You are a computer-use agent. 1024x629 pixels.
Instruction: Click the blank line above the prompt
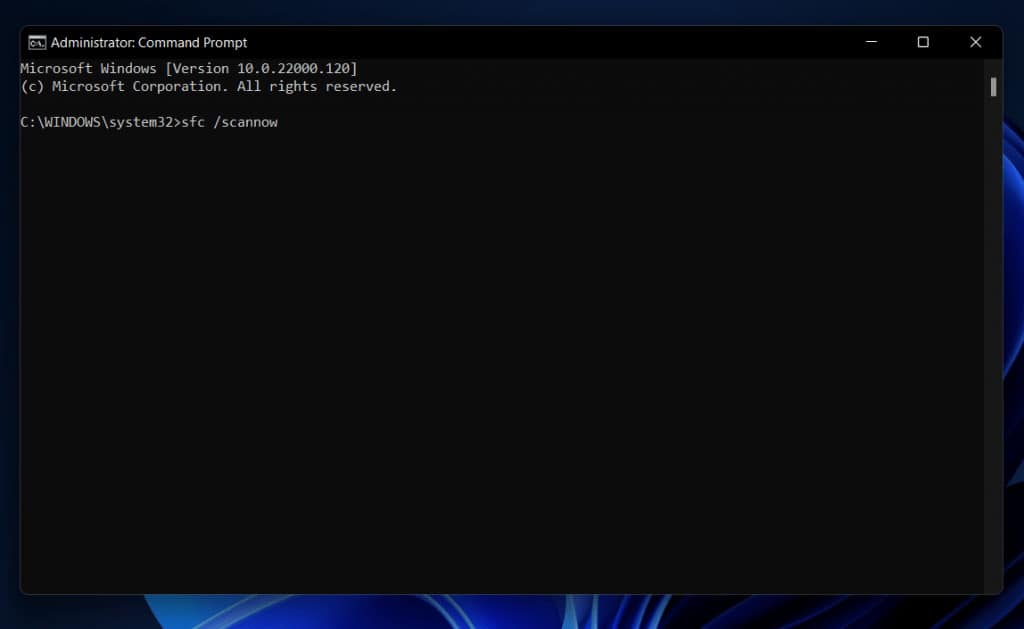click(x=300, y=104)
